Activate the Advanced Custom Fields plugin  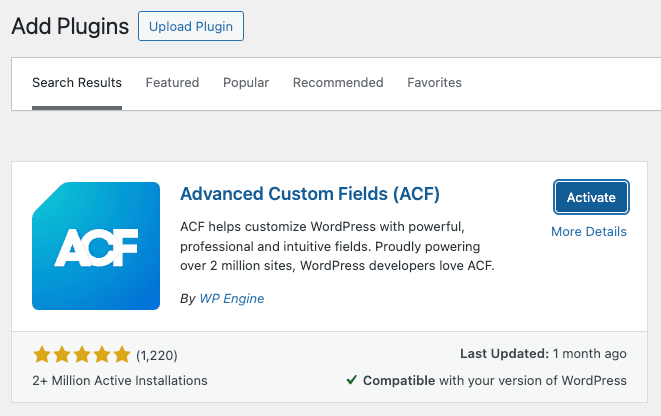(x=591, y=197)
